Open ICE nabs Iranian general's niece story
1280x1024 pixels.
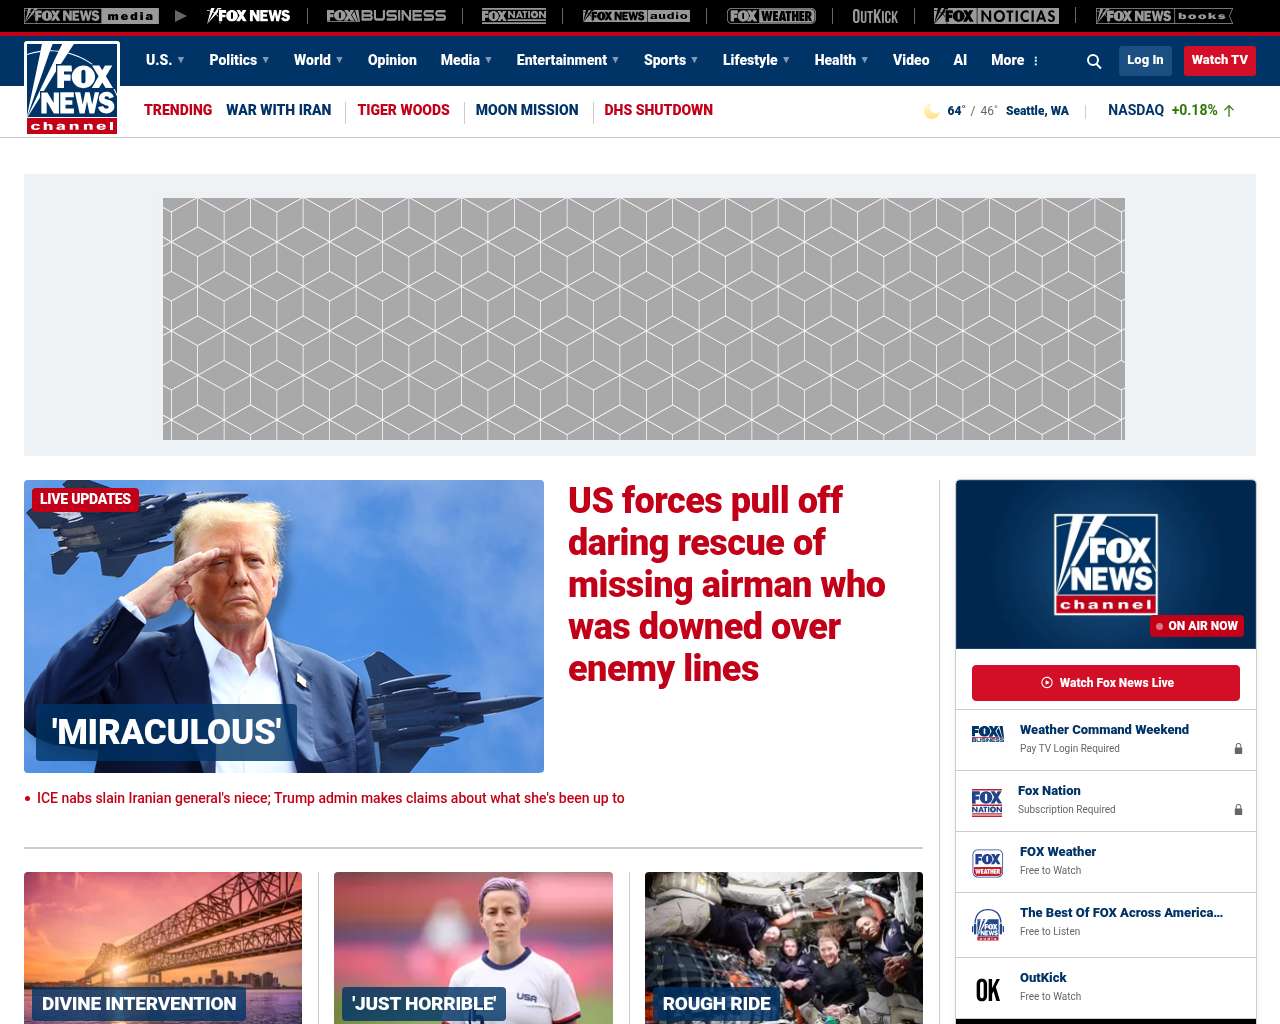(x=330, y=798)
